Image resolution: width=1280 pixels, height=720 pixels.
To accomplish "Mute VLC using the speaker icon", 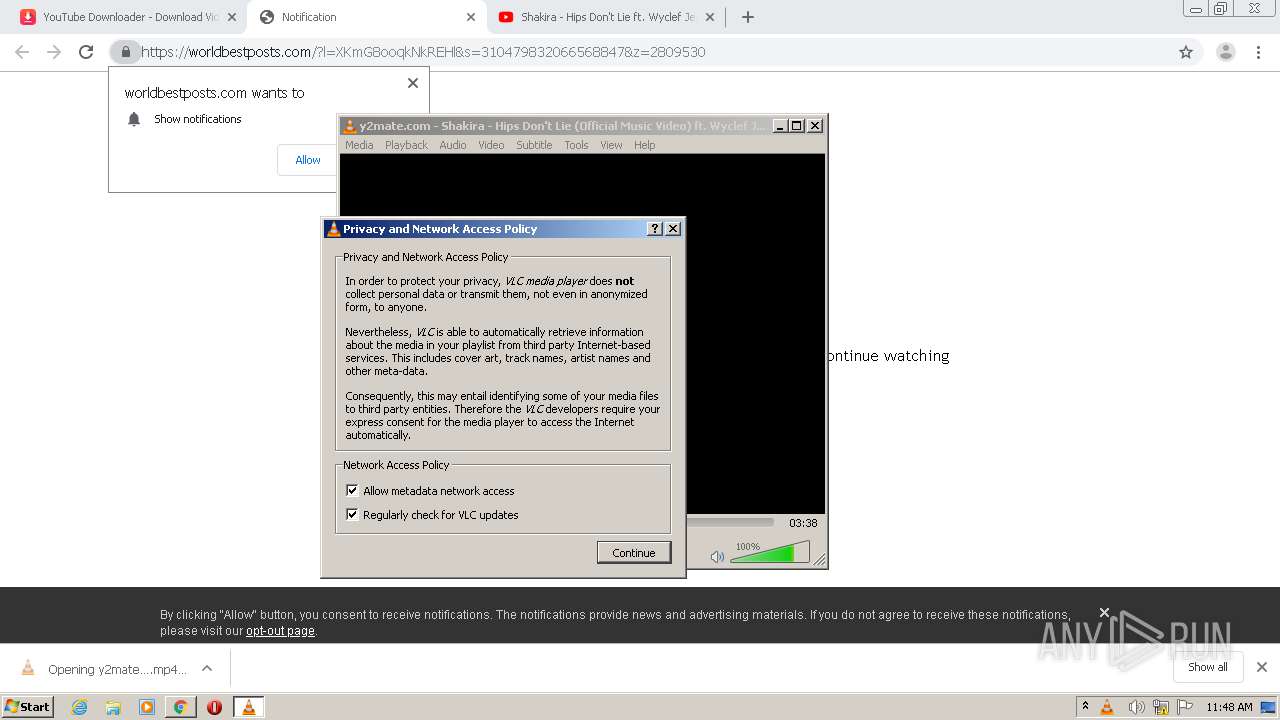I will [x=717, y=556].
